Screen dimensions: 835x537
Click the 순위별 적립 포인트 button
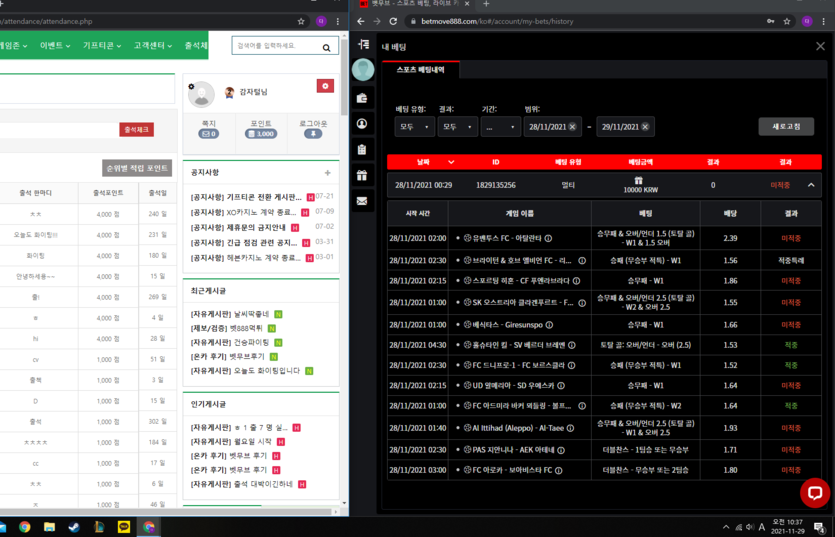point(137,168)
